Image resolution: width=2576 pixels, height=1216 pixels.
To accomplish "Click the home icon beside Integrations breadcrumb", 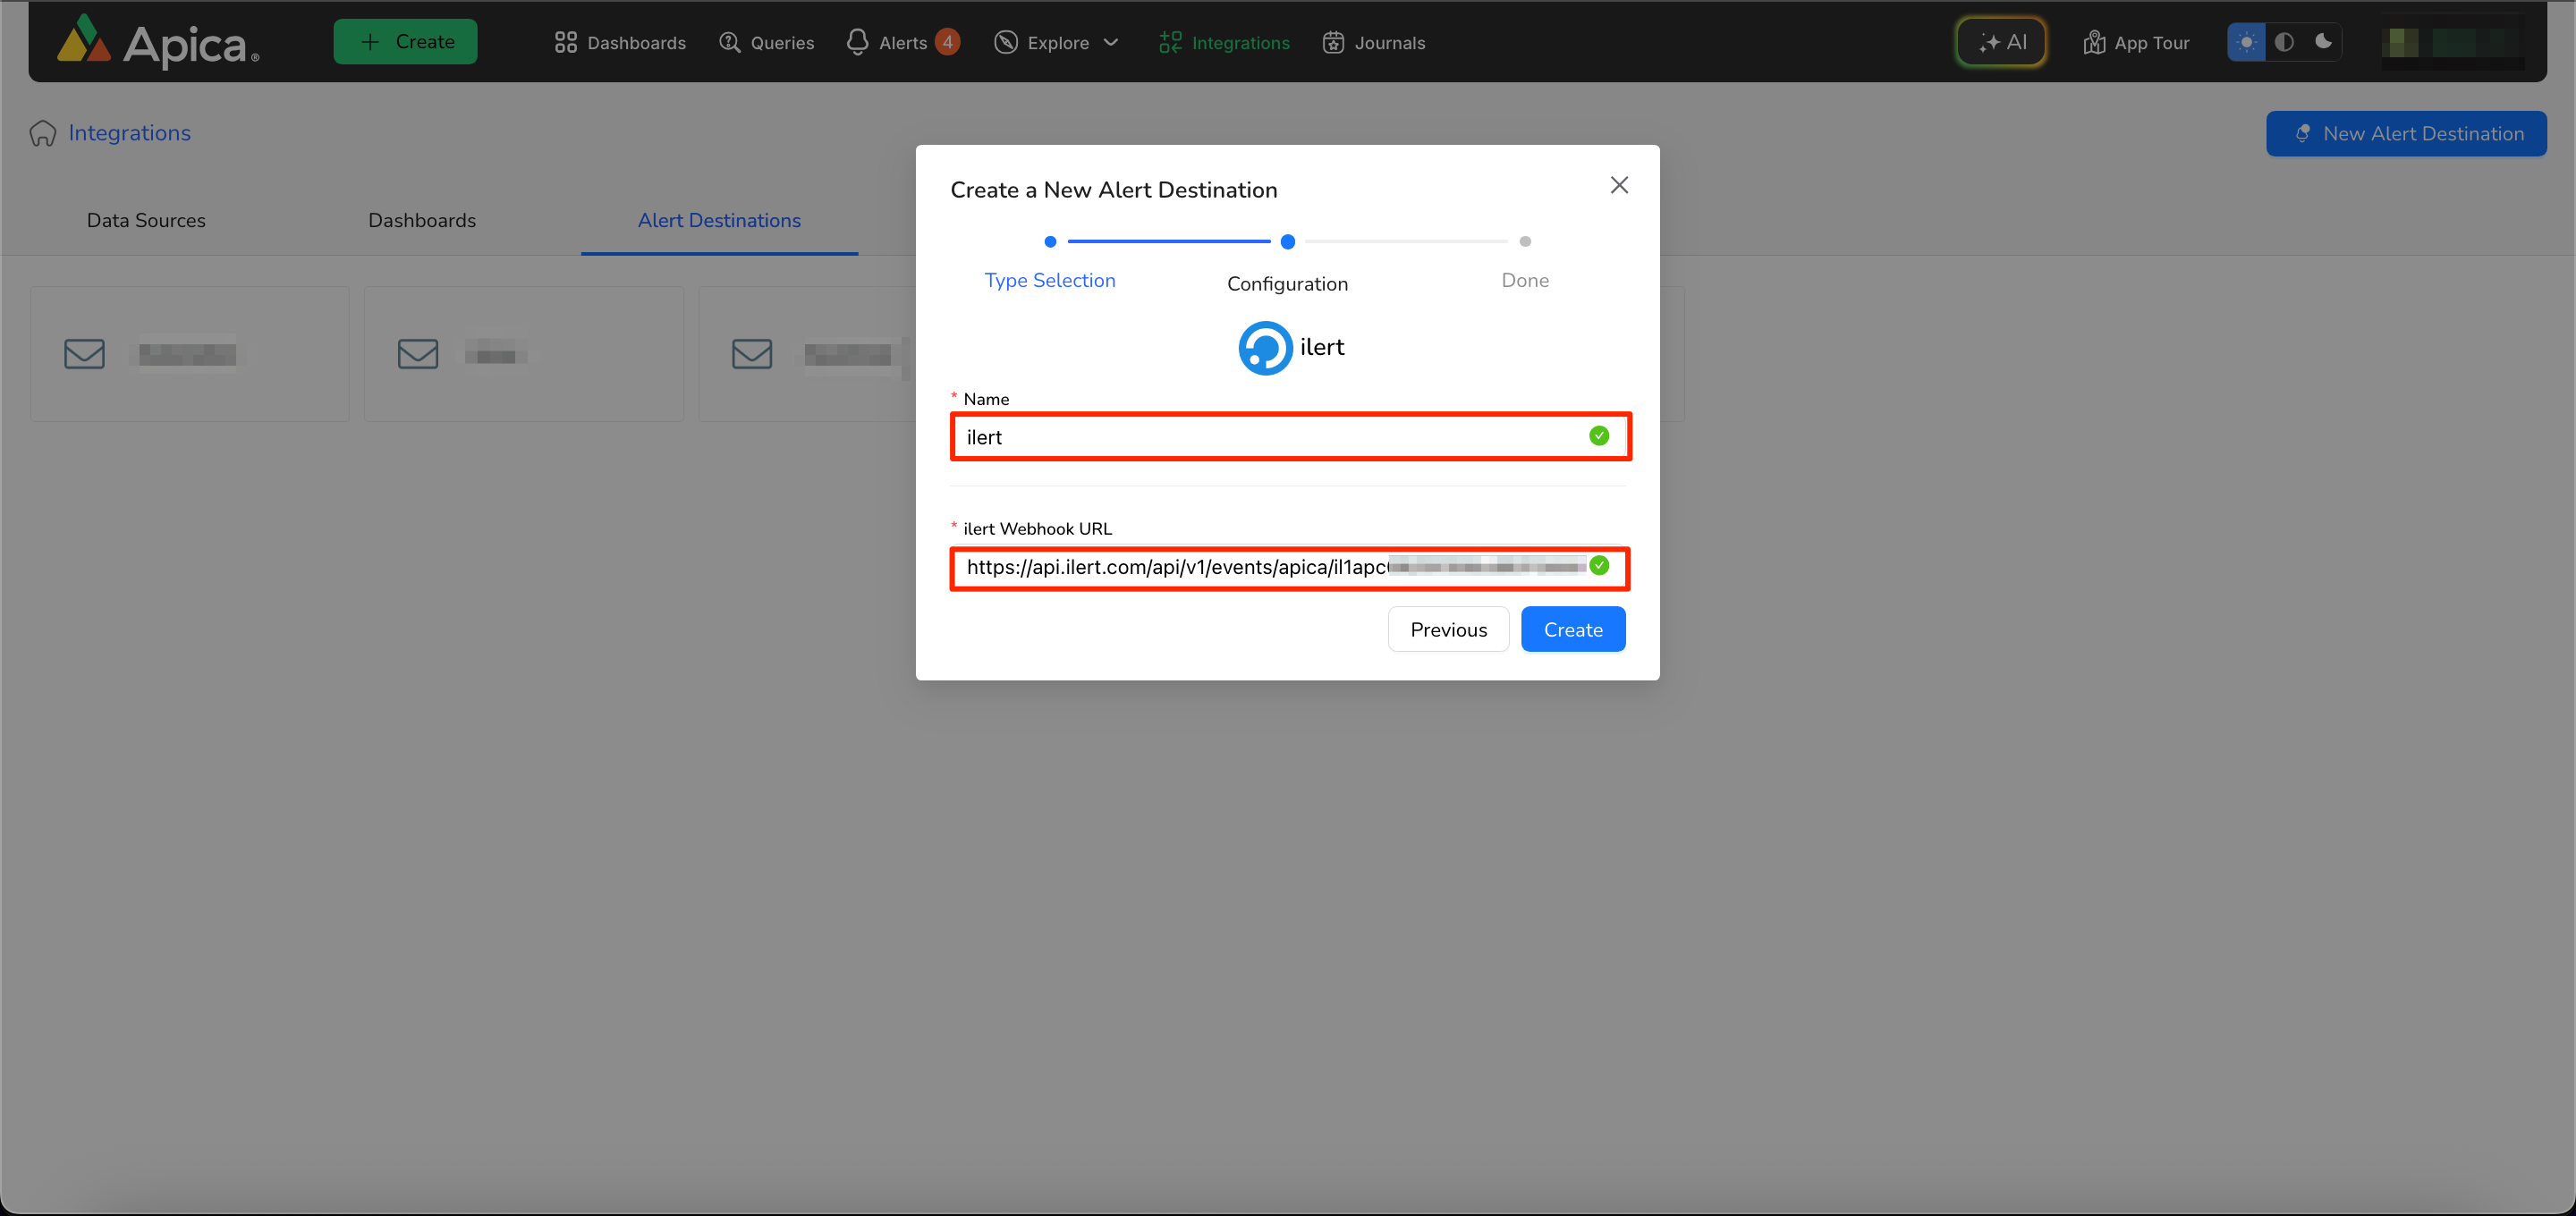I will point(43,133).
